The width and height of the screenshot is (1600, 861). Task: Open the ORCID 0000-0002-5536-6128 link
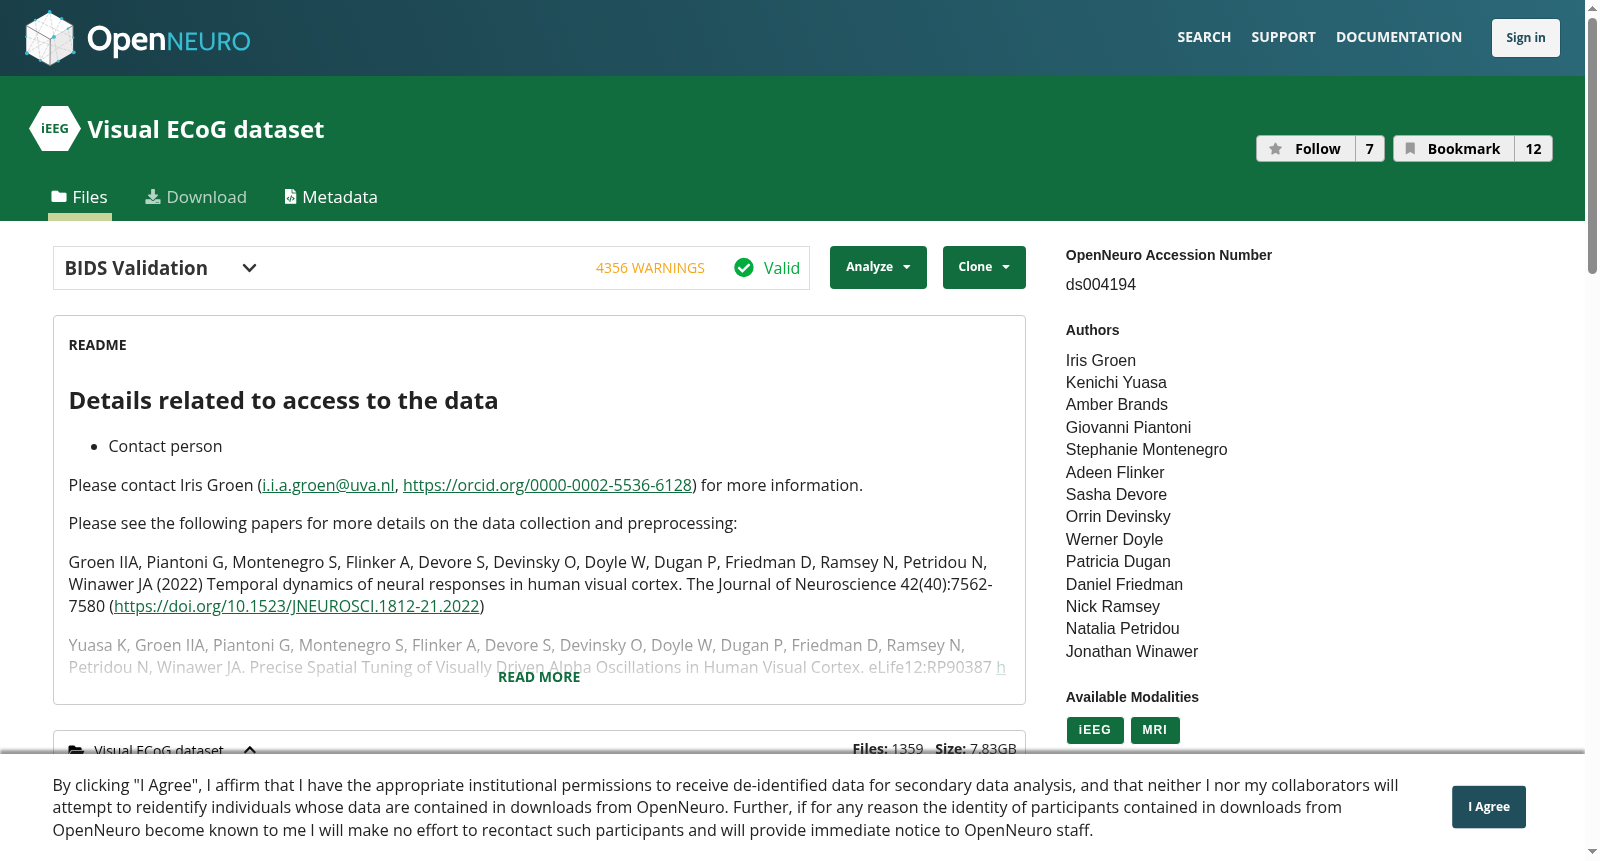[x=547, y=485]
